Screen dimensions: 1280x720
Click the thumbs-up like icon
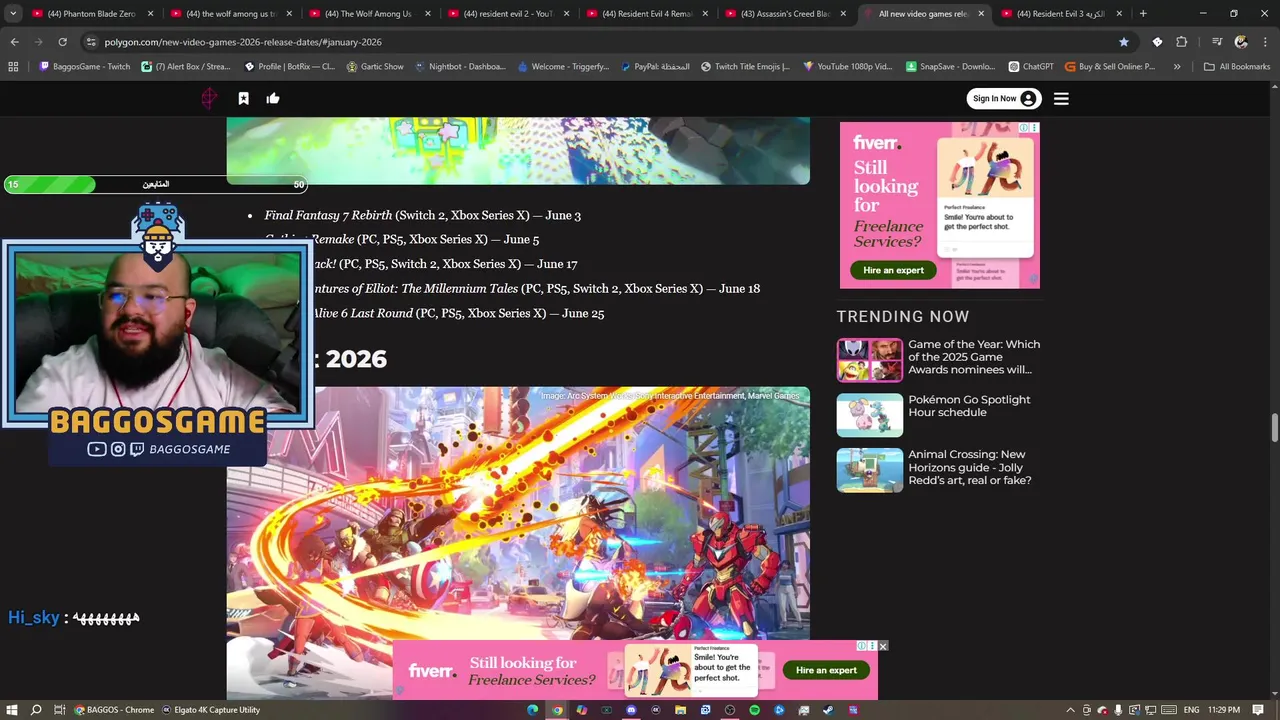[x=273, y=98]
